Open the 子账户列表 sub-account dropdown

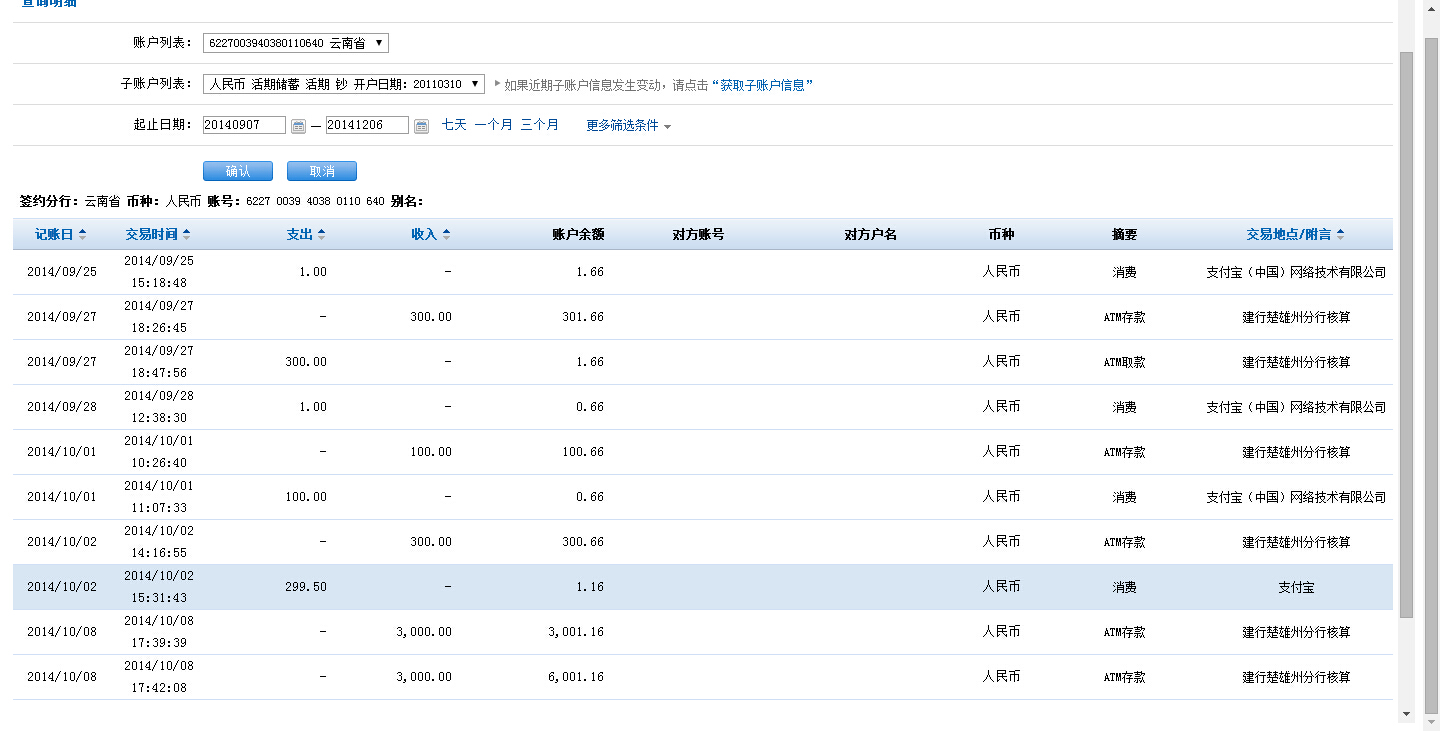click(x=343, y=85)
